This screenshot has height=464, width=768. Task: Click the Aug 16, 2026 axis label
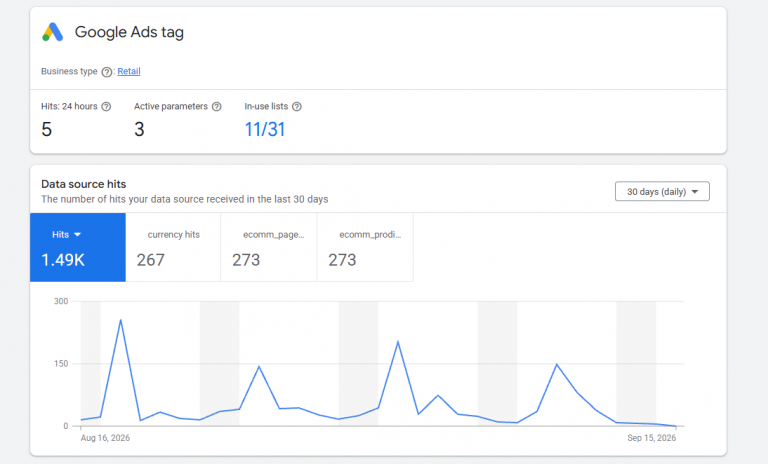tap(105, 438)
